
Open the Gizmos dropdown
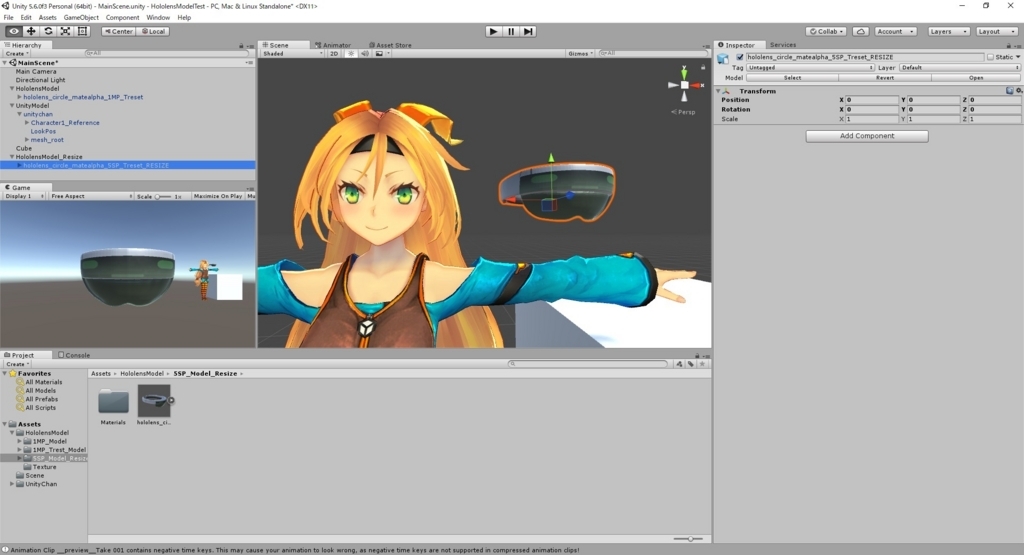tap(580, 54)
